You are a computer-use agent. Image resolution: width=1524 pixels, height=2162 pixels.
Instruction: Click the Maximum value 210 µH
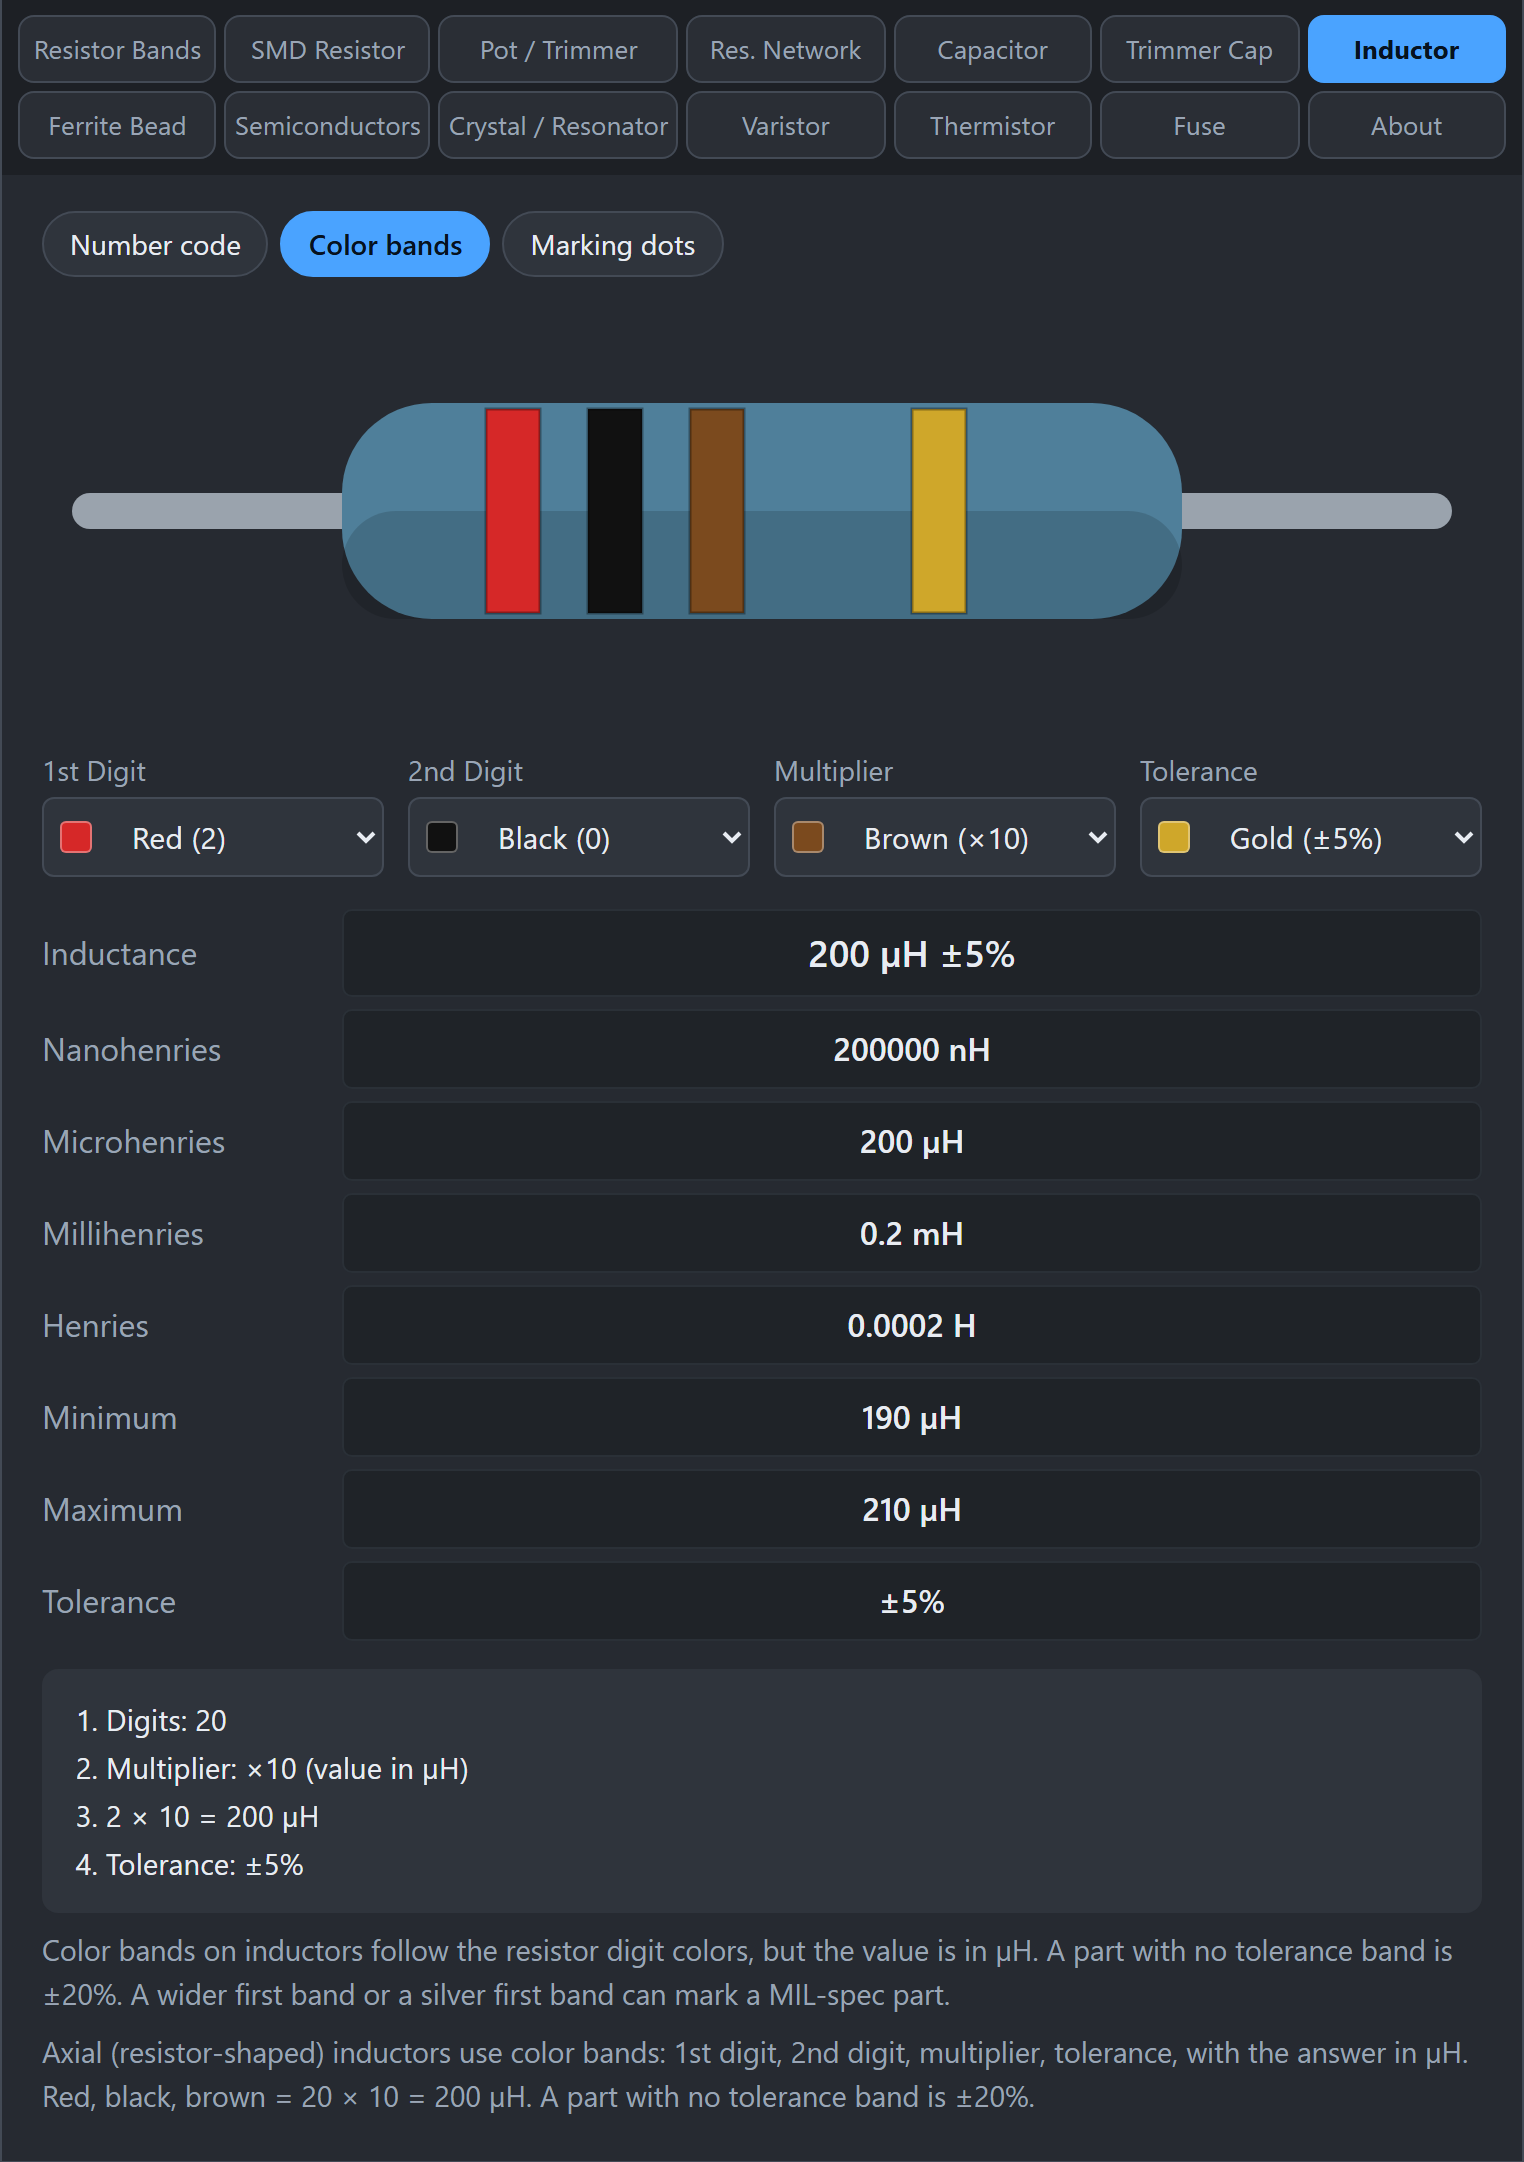[x=912, y=1509]
